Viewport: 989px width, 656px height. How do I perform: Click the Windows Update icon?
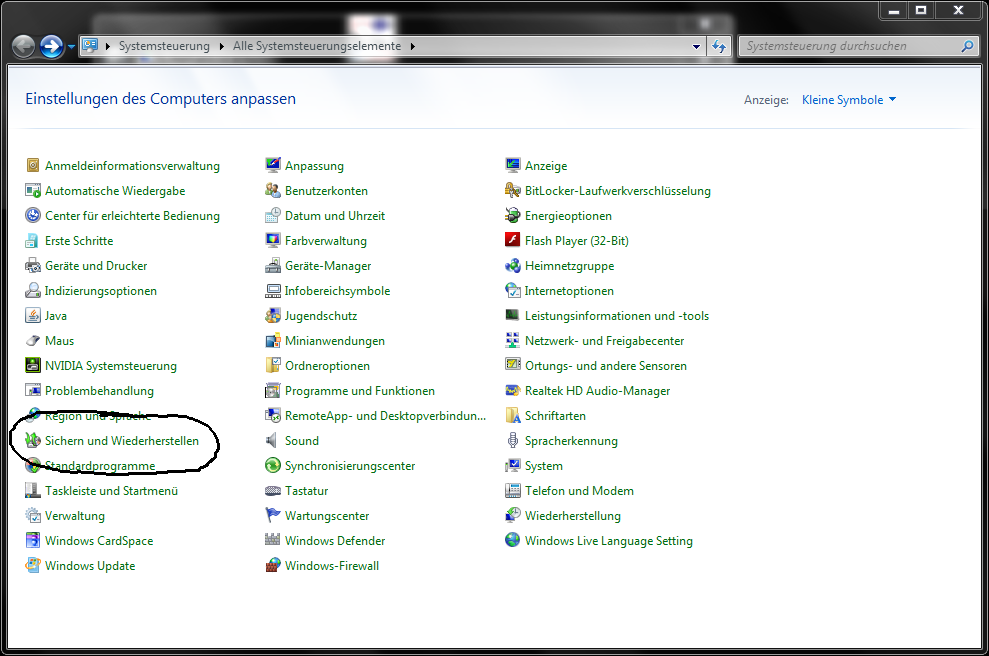point(34,566)
